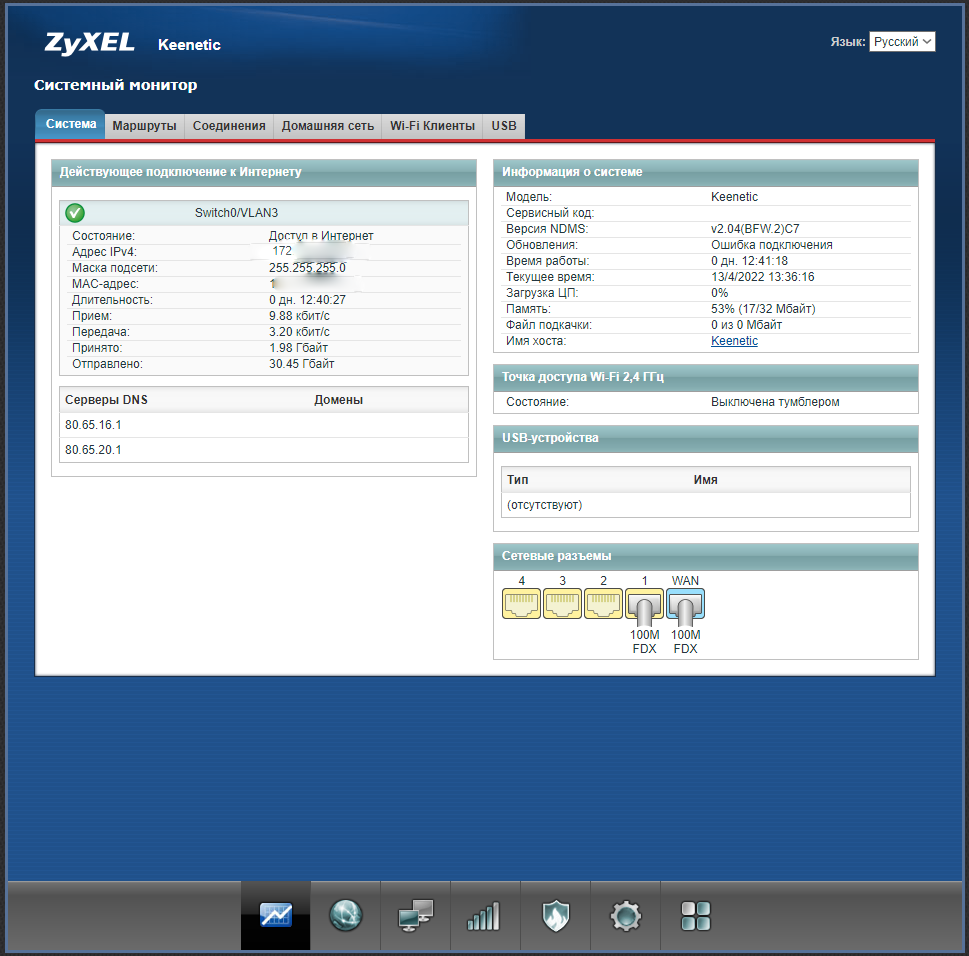Open the Applications four-squares icon
Screen dimensions: 969x956
(x=695, y=915)
